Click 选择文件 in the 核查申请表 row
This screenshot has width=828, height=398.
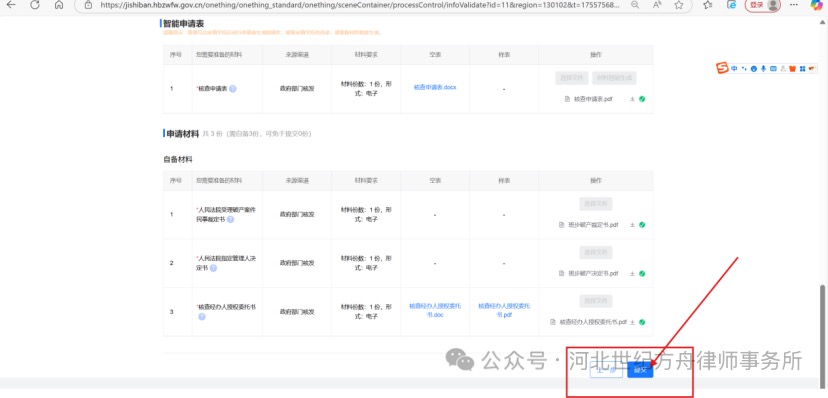pyautogui.click(x=572, y=78)
